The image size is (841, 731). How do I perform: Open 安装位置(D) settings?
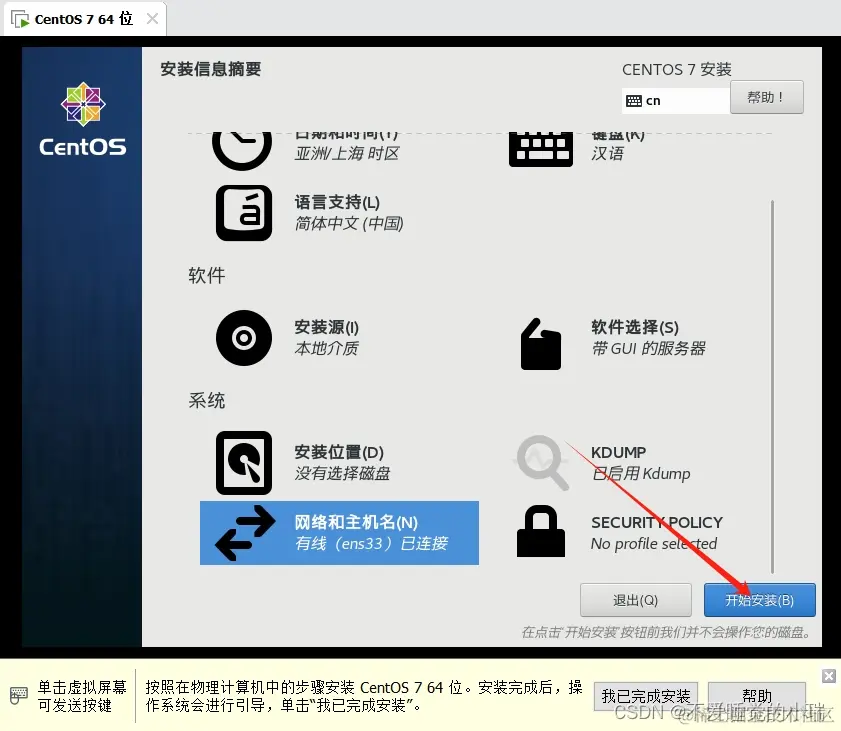coord(339,452)
